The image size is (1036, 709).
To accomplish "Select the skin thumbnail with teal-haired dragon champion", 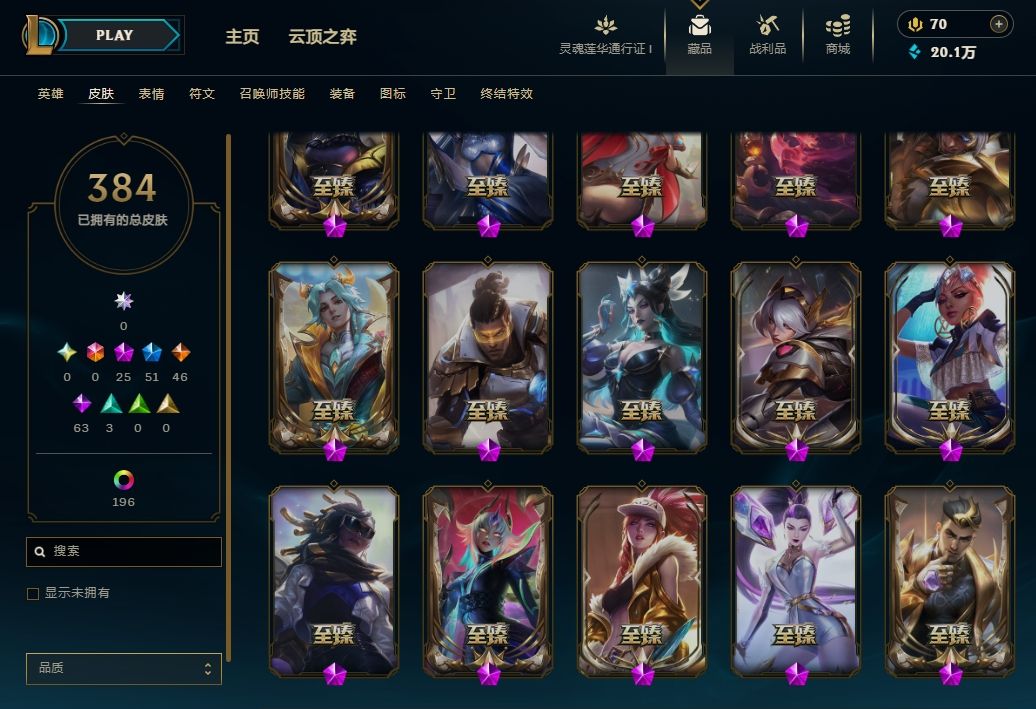I will click(x=334, y=359).
